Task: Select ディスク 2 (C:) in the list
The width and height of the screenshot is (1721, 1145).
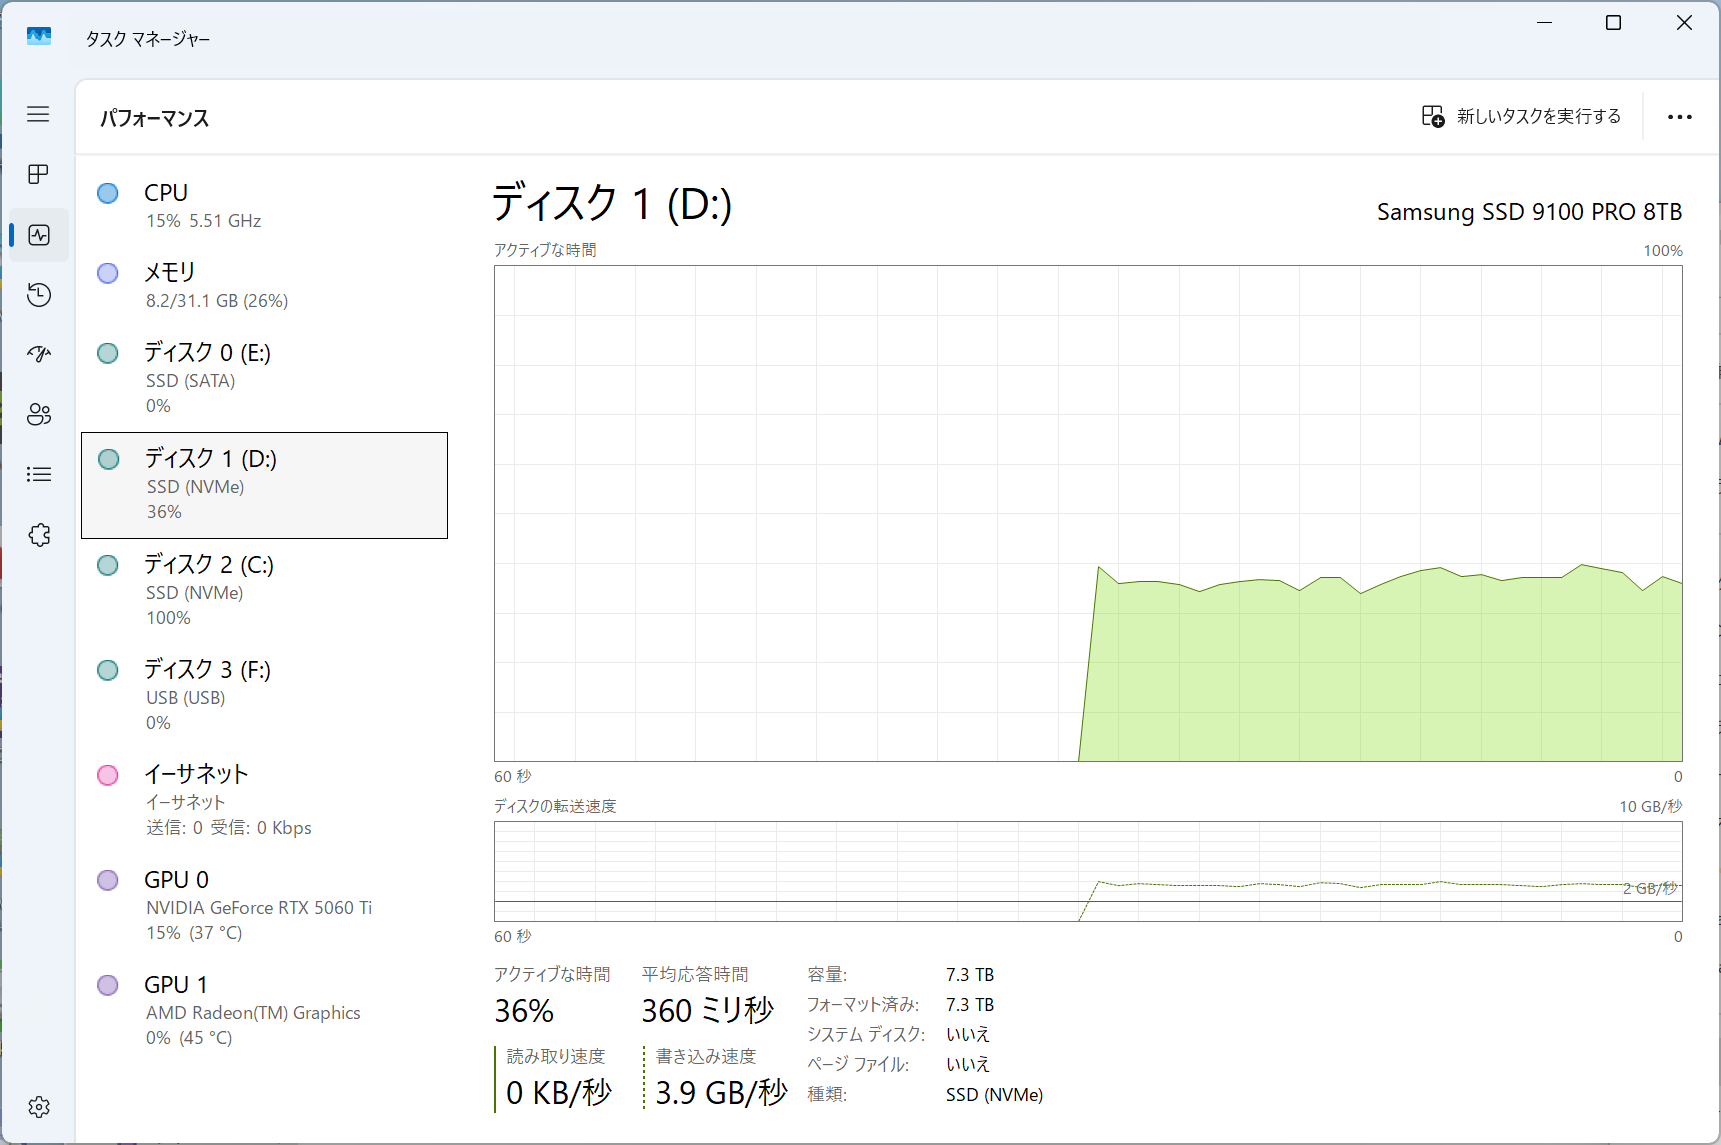Action: 264,590
